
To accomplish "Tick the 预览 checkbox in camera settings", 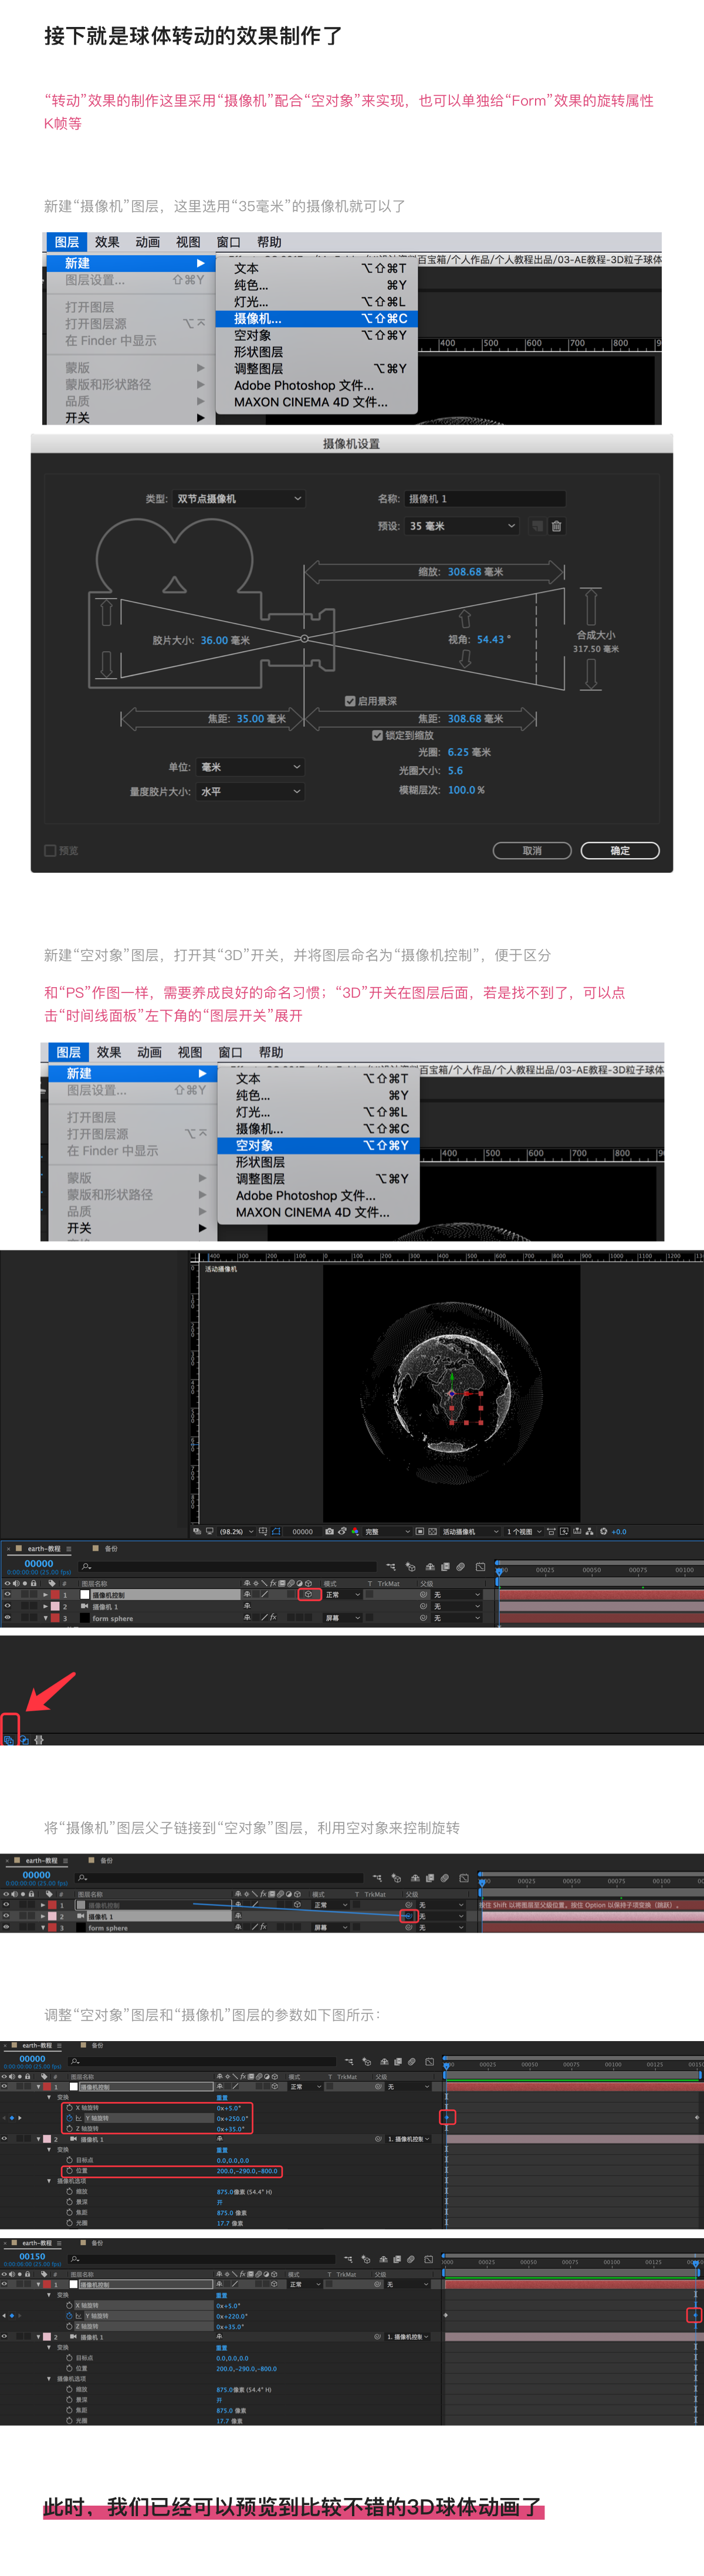I will pos(50,850).
